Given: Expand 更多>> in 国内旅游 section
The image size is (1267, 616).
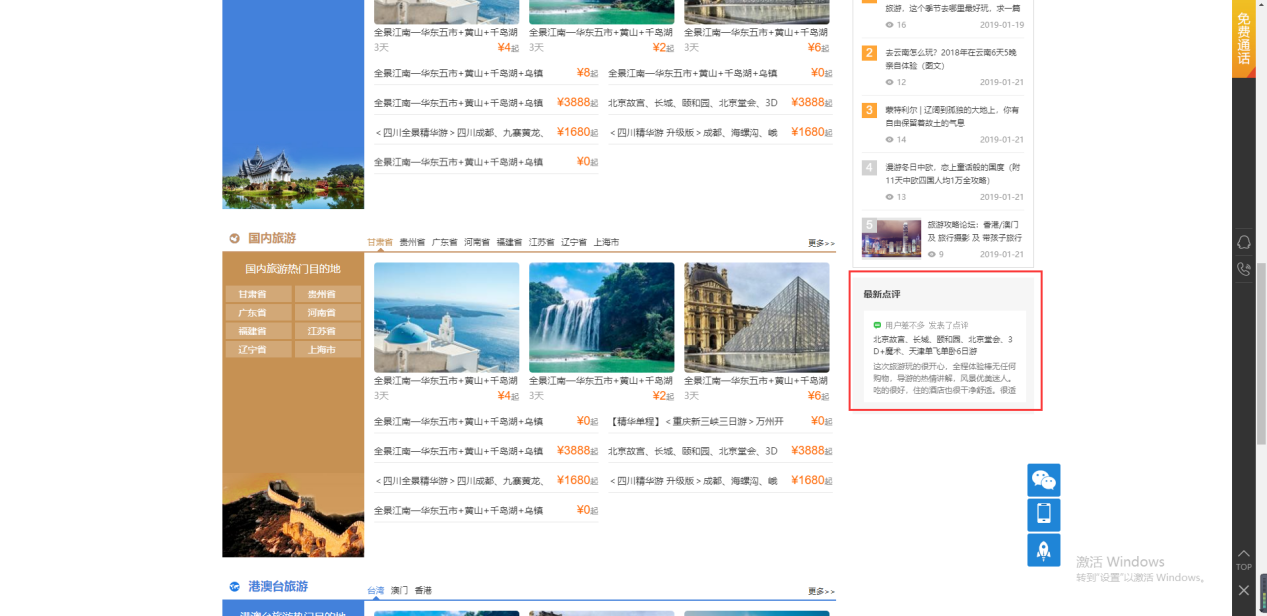Looking at the screenshot, I should (x=821, y=243).
